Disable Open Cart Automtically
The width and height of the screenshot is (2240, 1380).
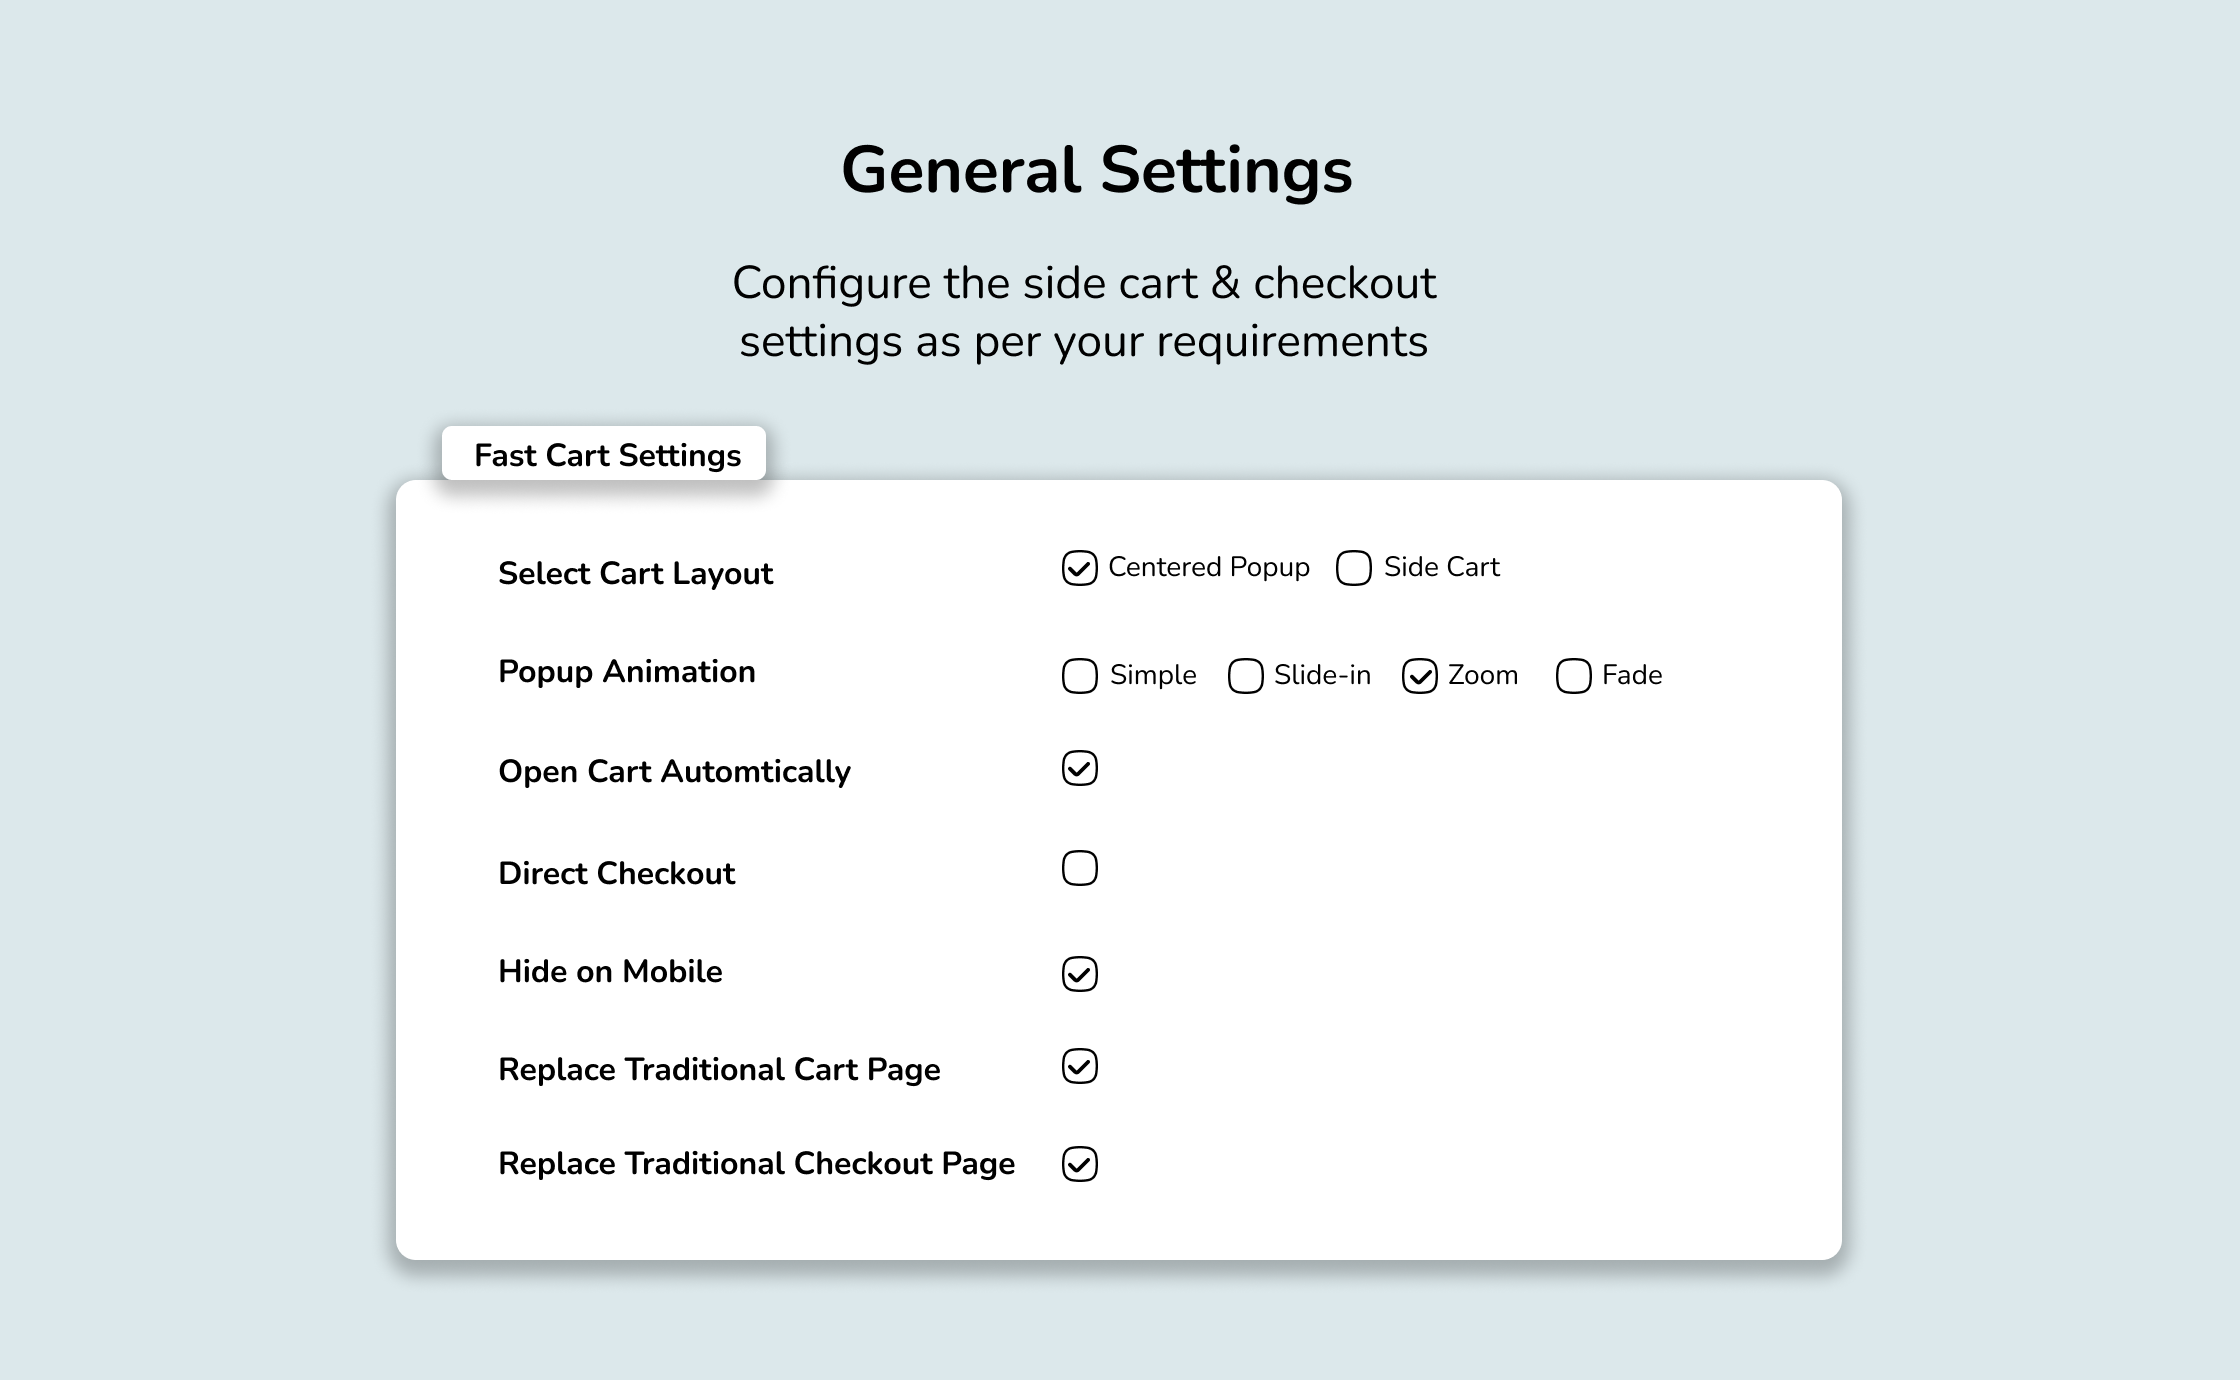[x=1078, y=769]
